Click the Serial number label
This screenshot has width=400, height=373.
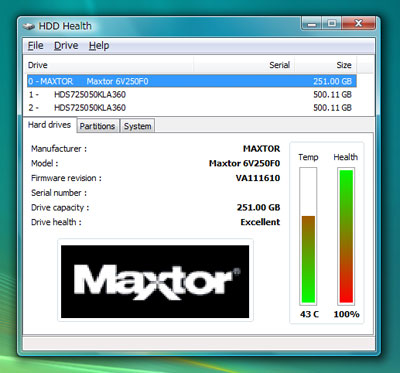(x=59, y=193)
